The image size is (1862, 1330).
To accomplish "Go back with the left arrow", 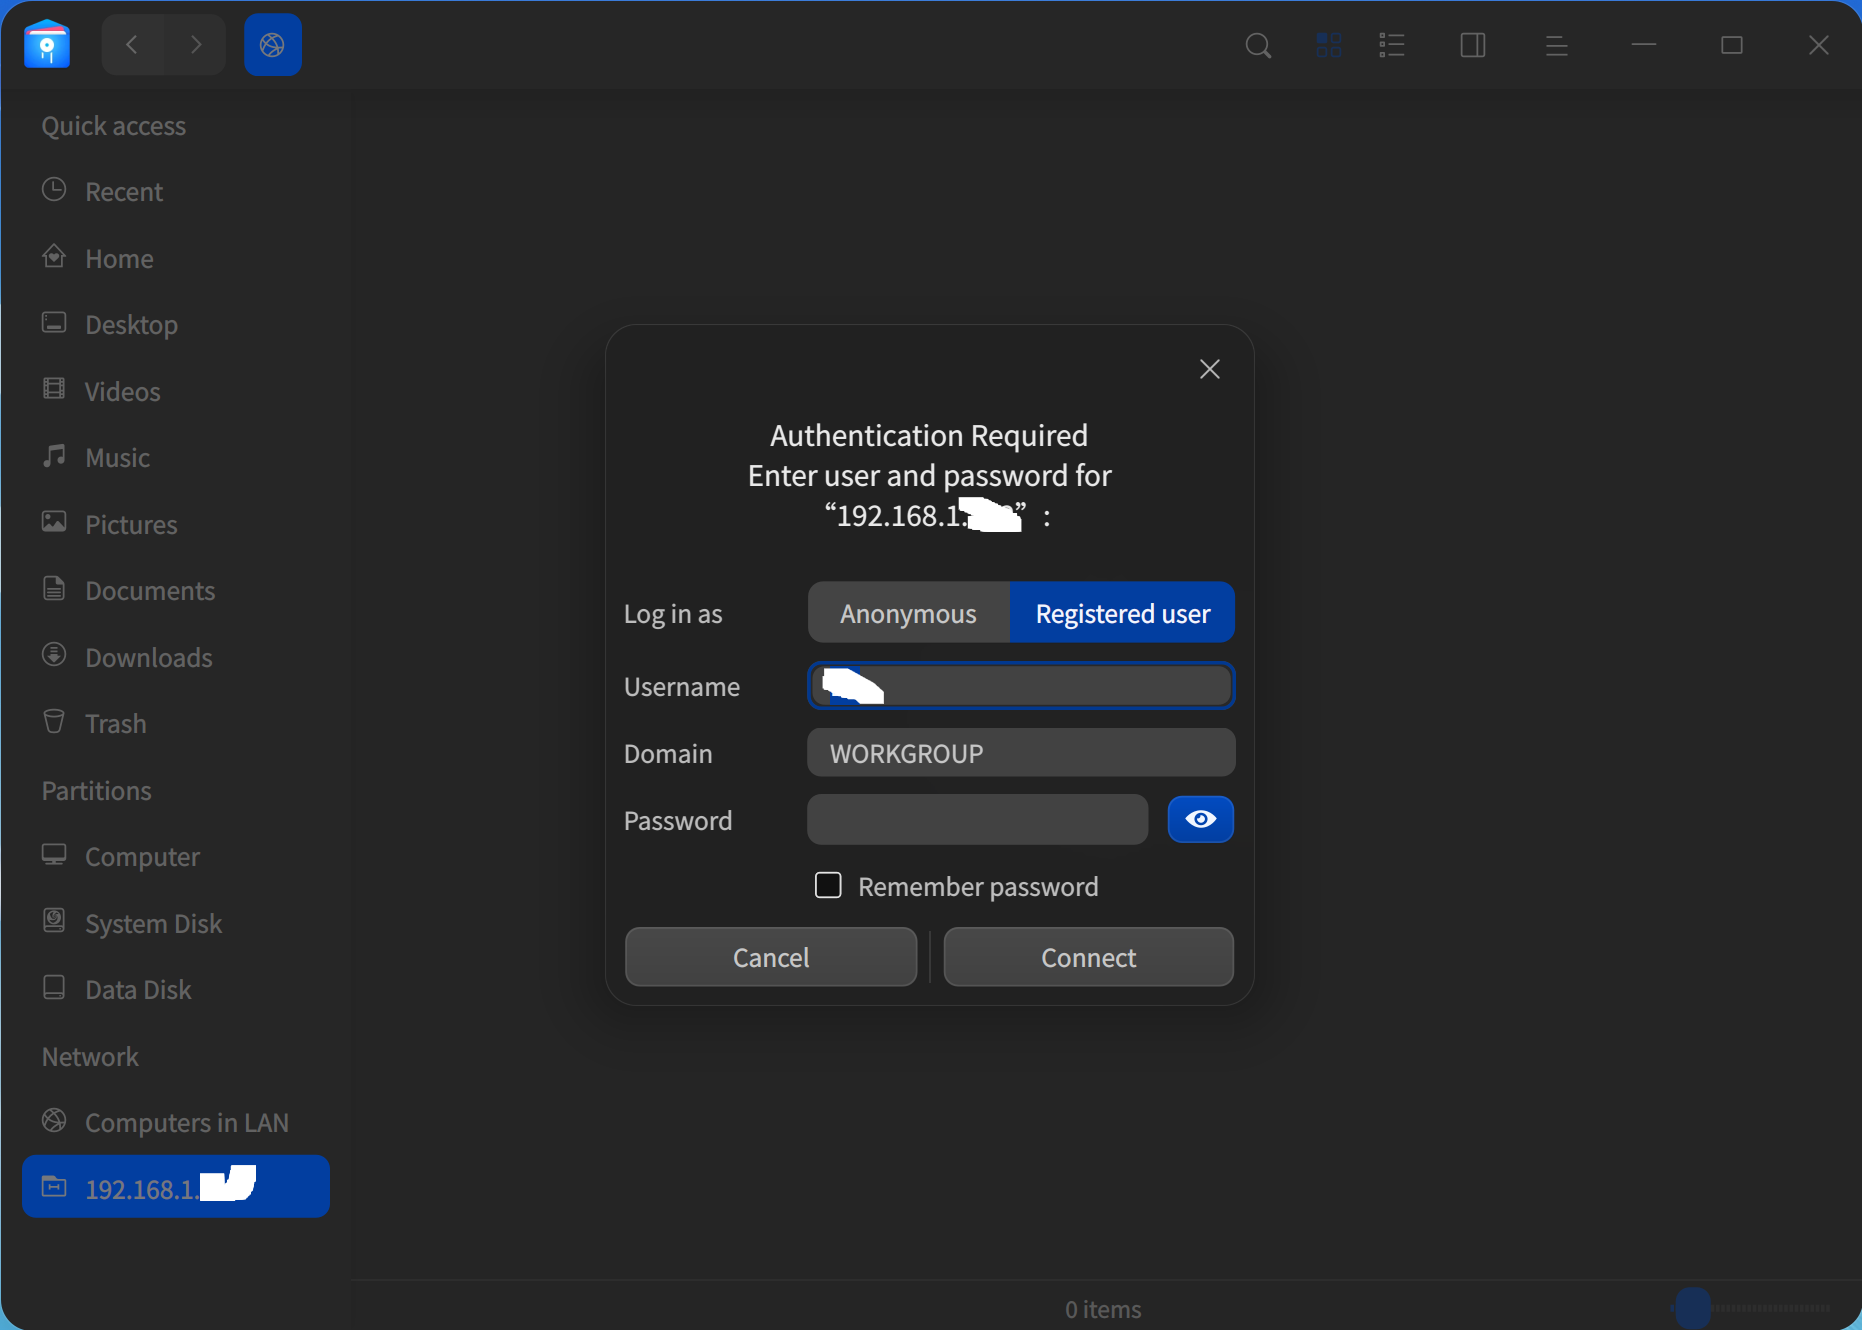I will [132, 45].
